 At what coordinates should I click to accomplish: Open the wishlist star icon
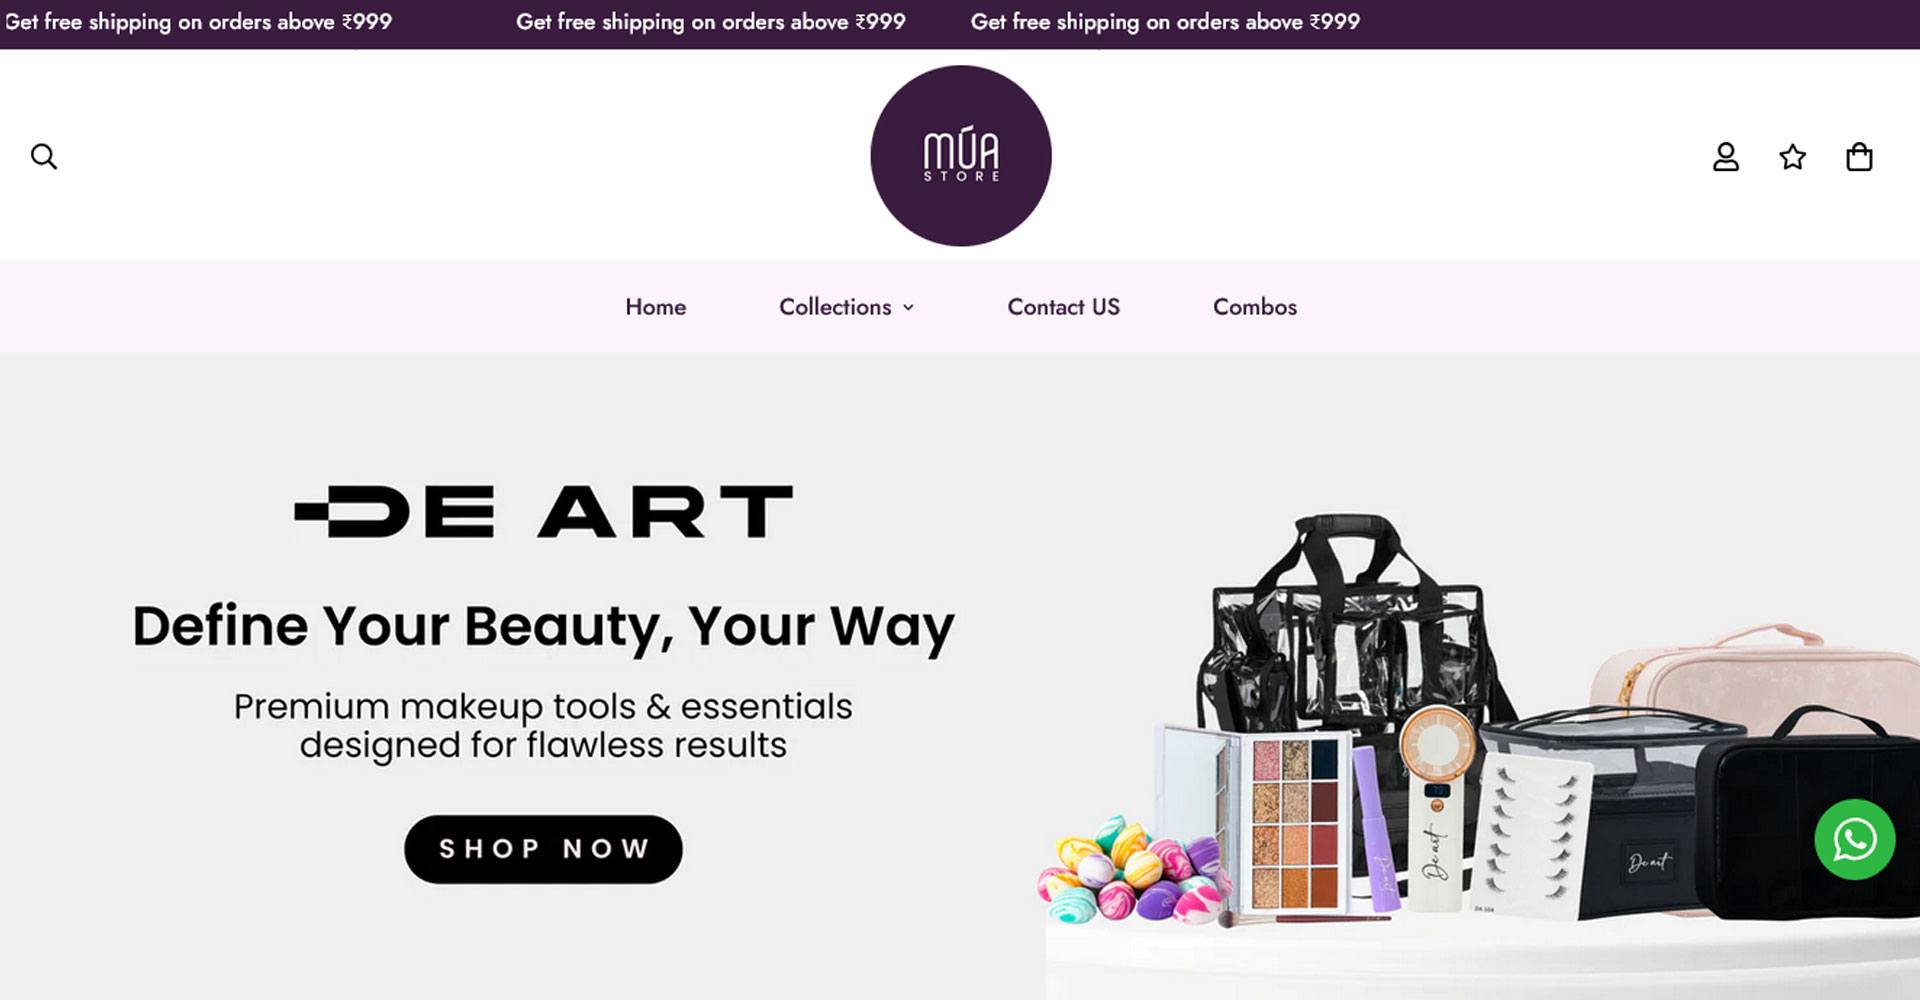[1793, 157]
